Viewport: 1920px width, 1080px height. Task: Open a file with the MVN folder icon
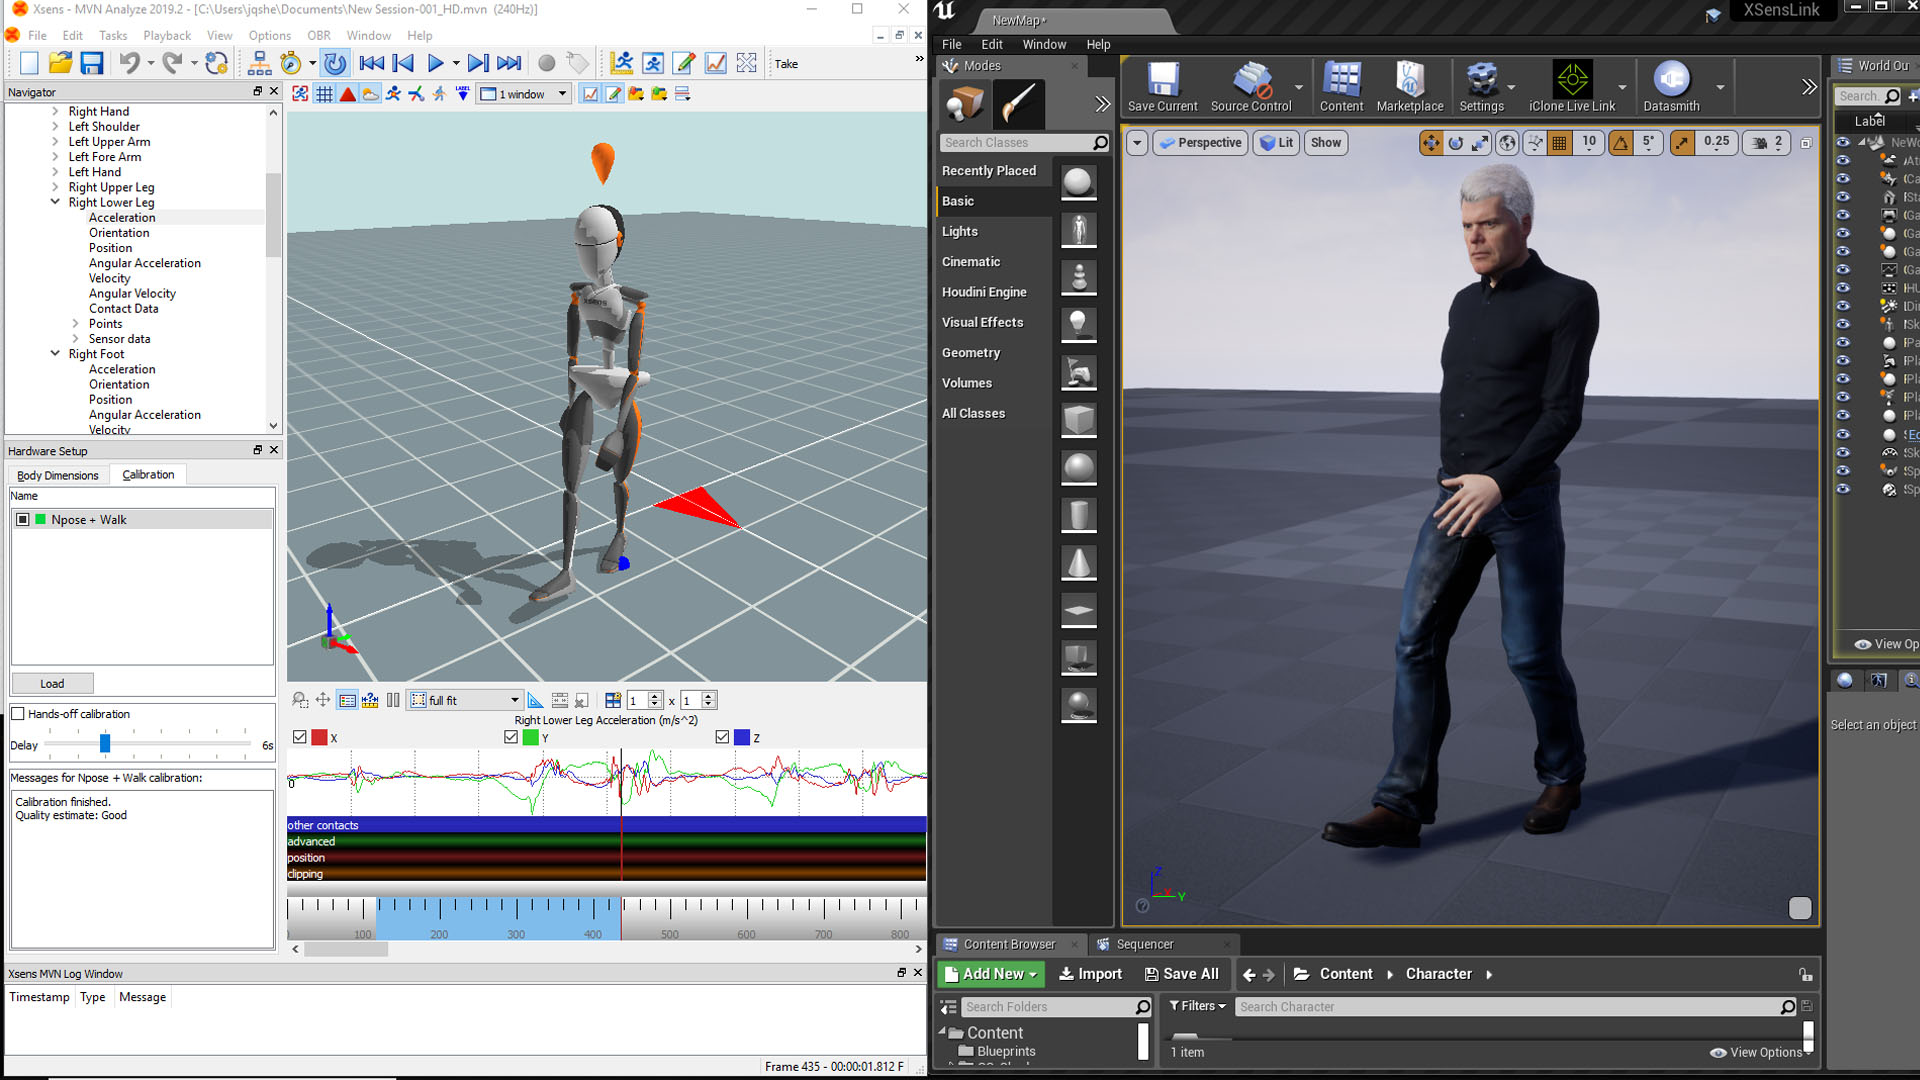pyautogui.click(x=60, y=64)
